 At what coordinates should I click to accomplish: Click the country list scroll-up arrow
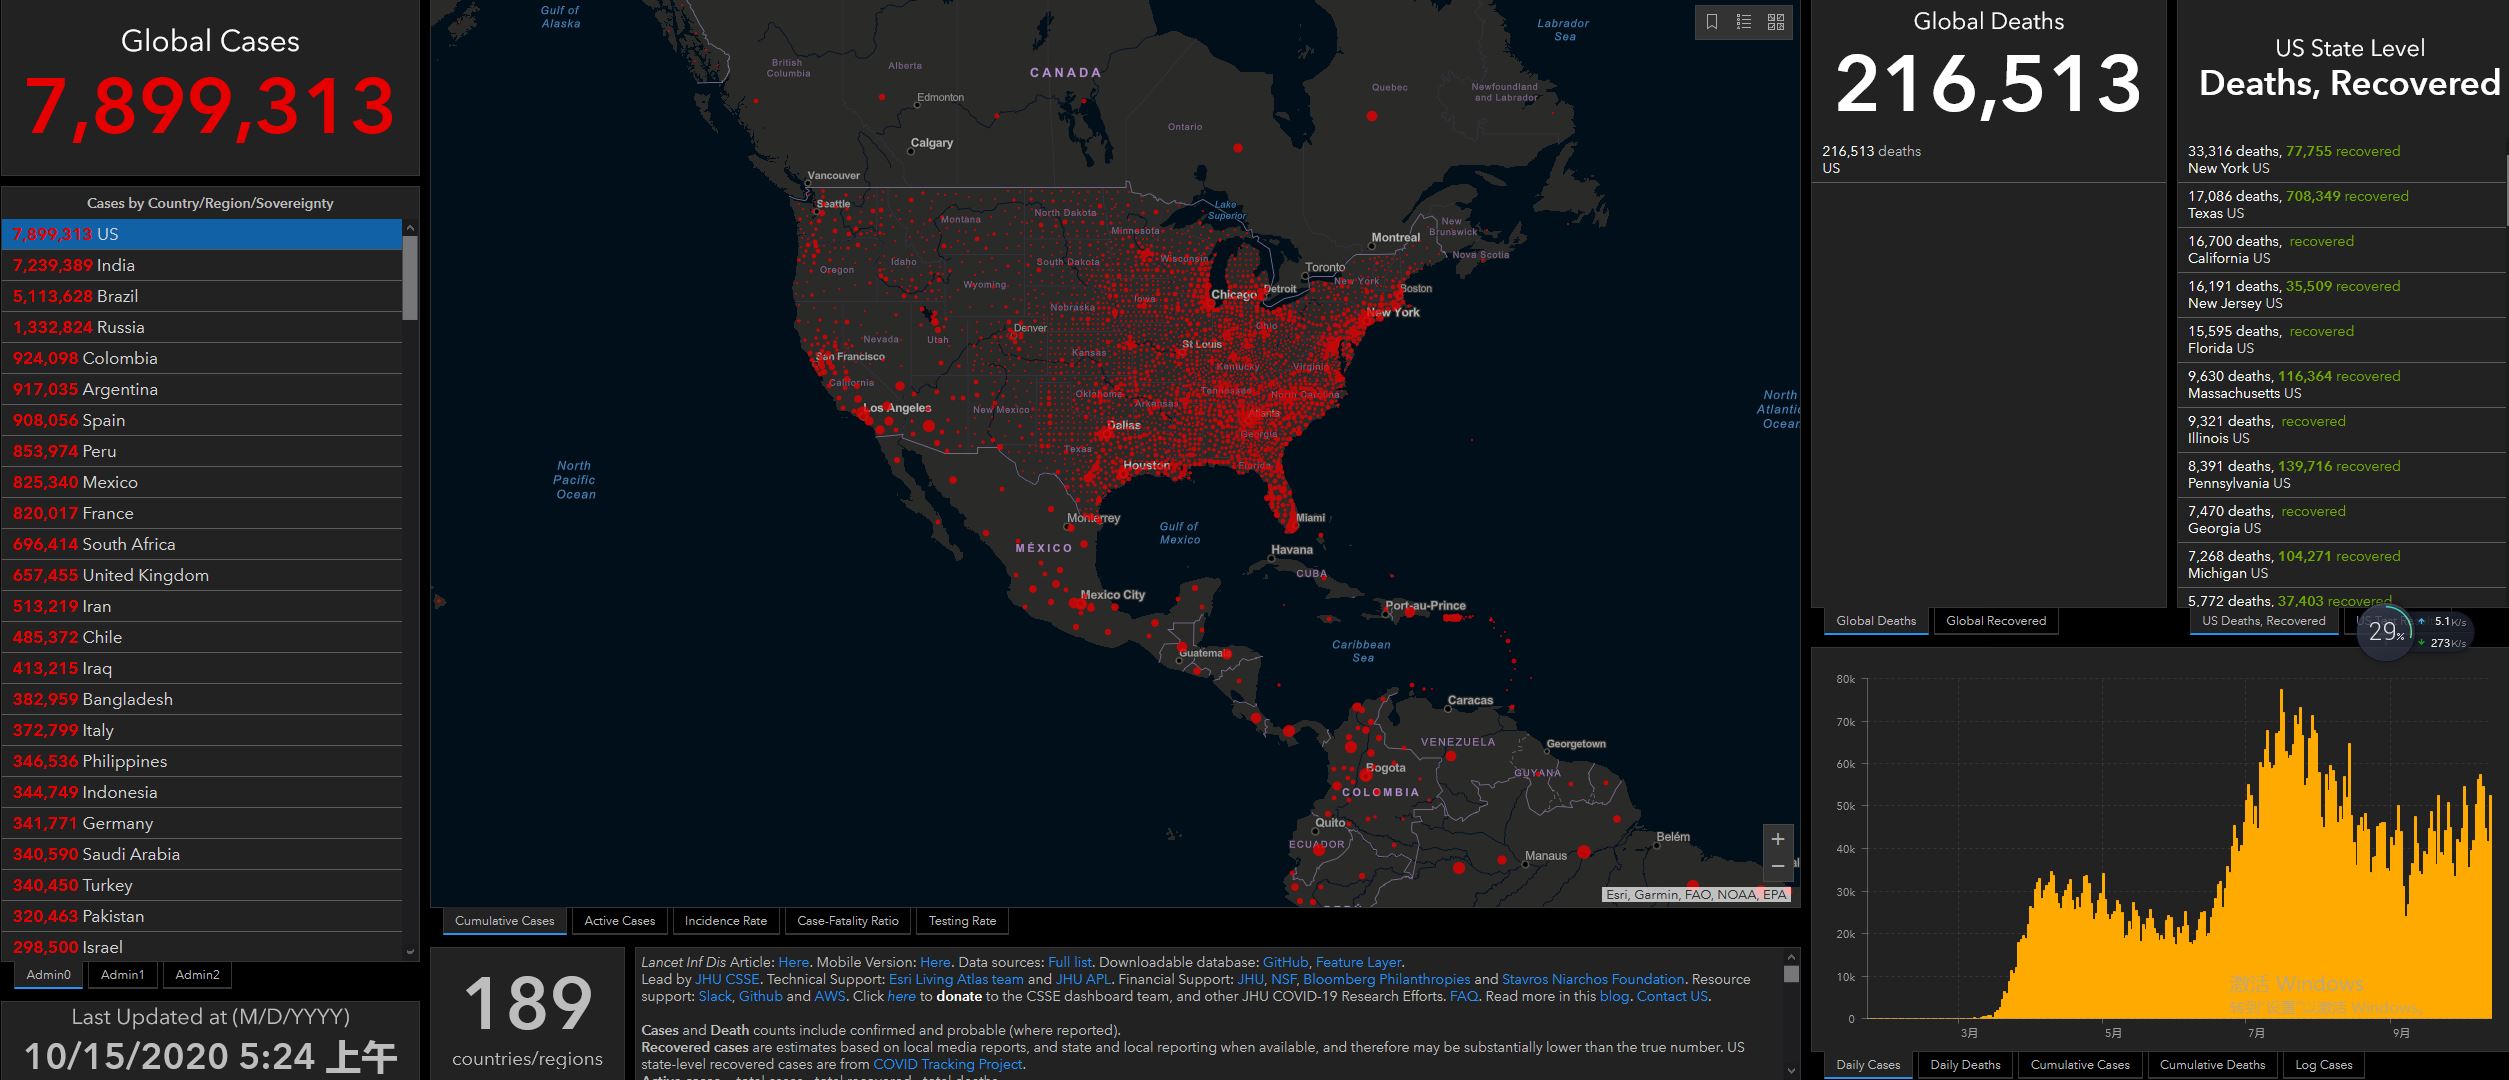coord(410,228)
